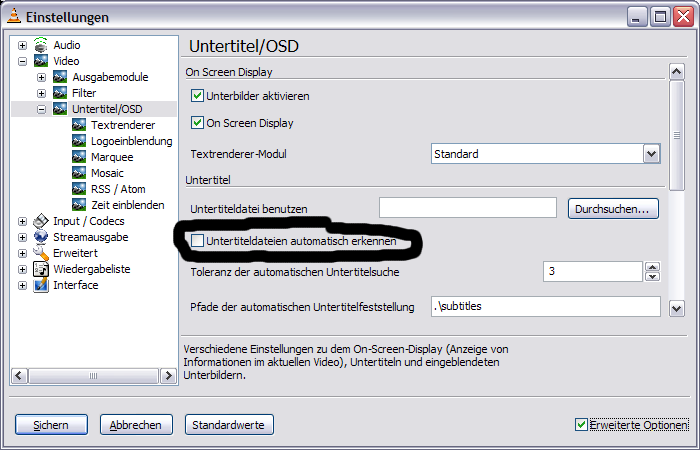Click the Mosaic icon
This screenshot has width=700, height=450.
pyautogui.click(x=79, y=173)
